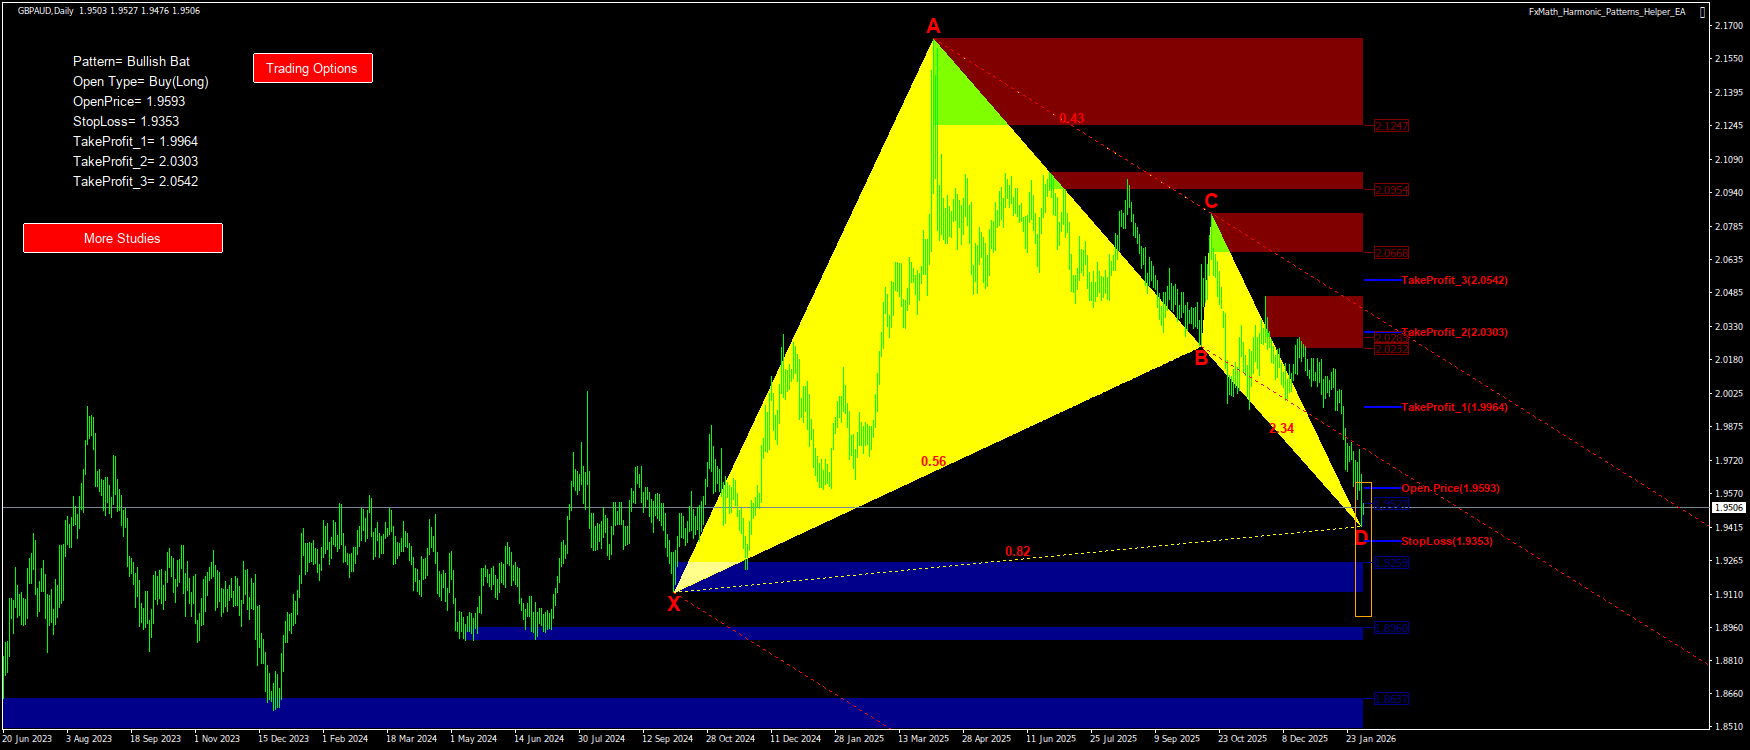The width and height of the screenshot is (1750, 750).
Task: Click the More Studies button
Action: (x=122, y=238)
